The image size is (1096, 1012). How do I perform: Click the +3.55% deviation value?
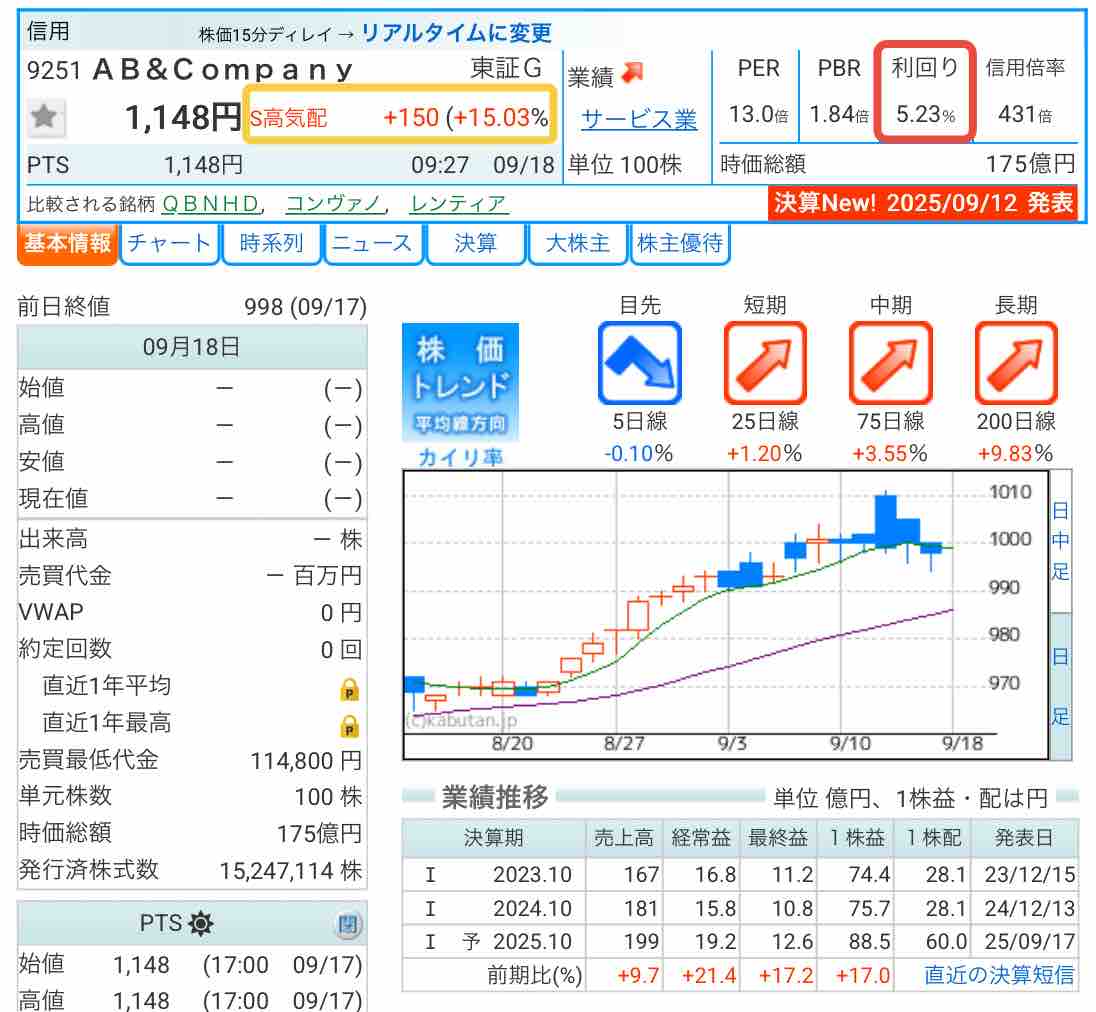pyautogui.click(x=890, y=454)
